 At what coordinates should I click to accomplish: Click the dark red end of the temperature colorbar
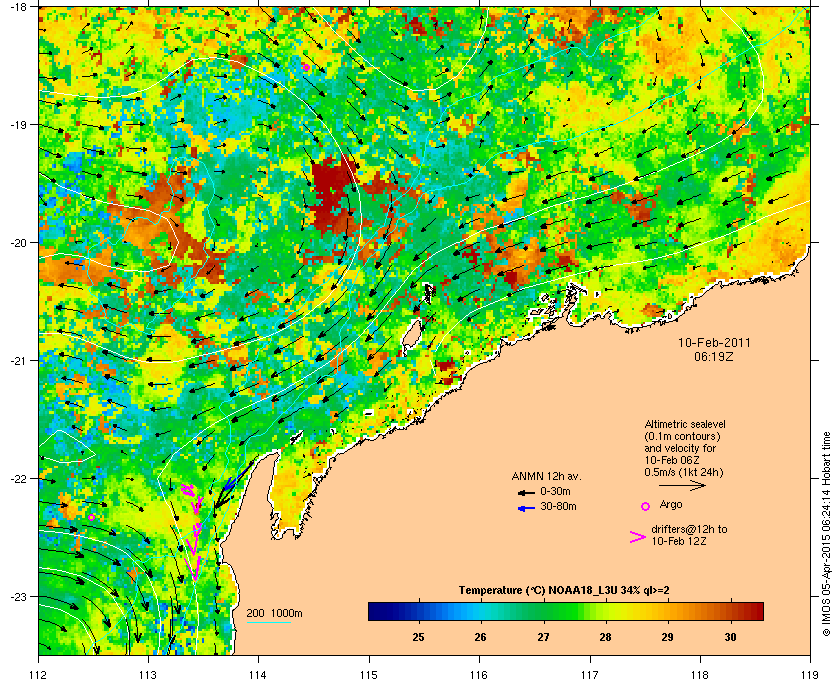pos(756,611)
